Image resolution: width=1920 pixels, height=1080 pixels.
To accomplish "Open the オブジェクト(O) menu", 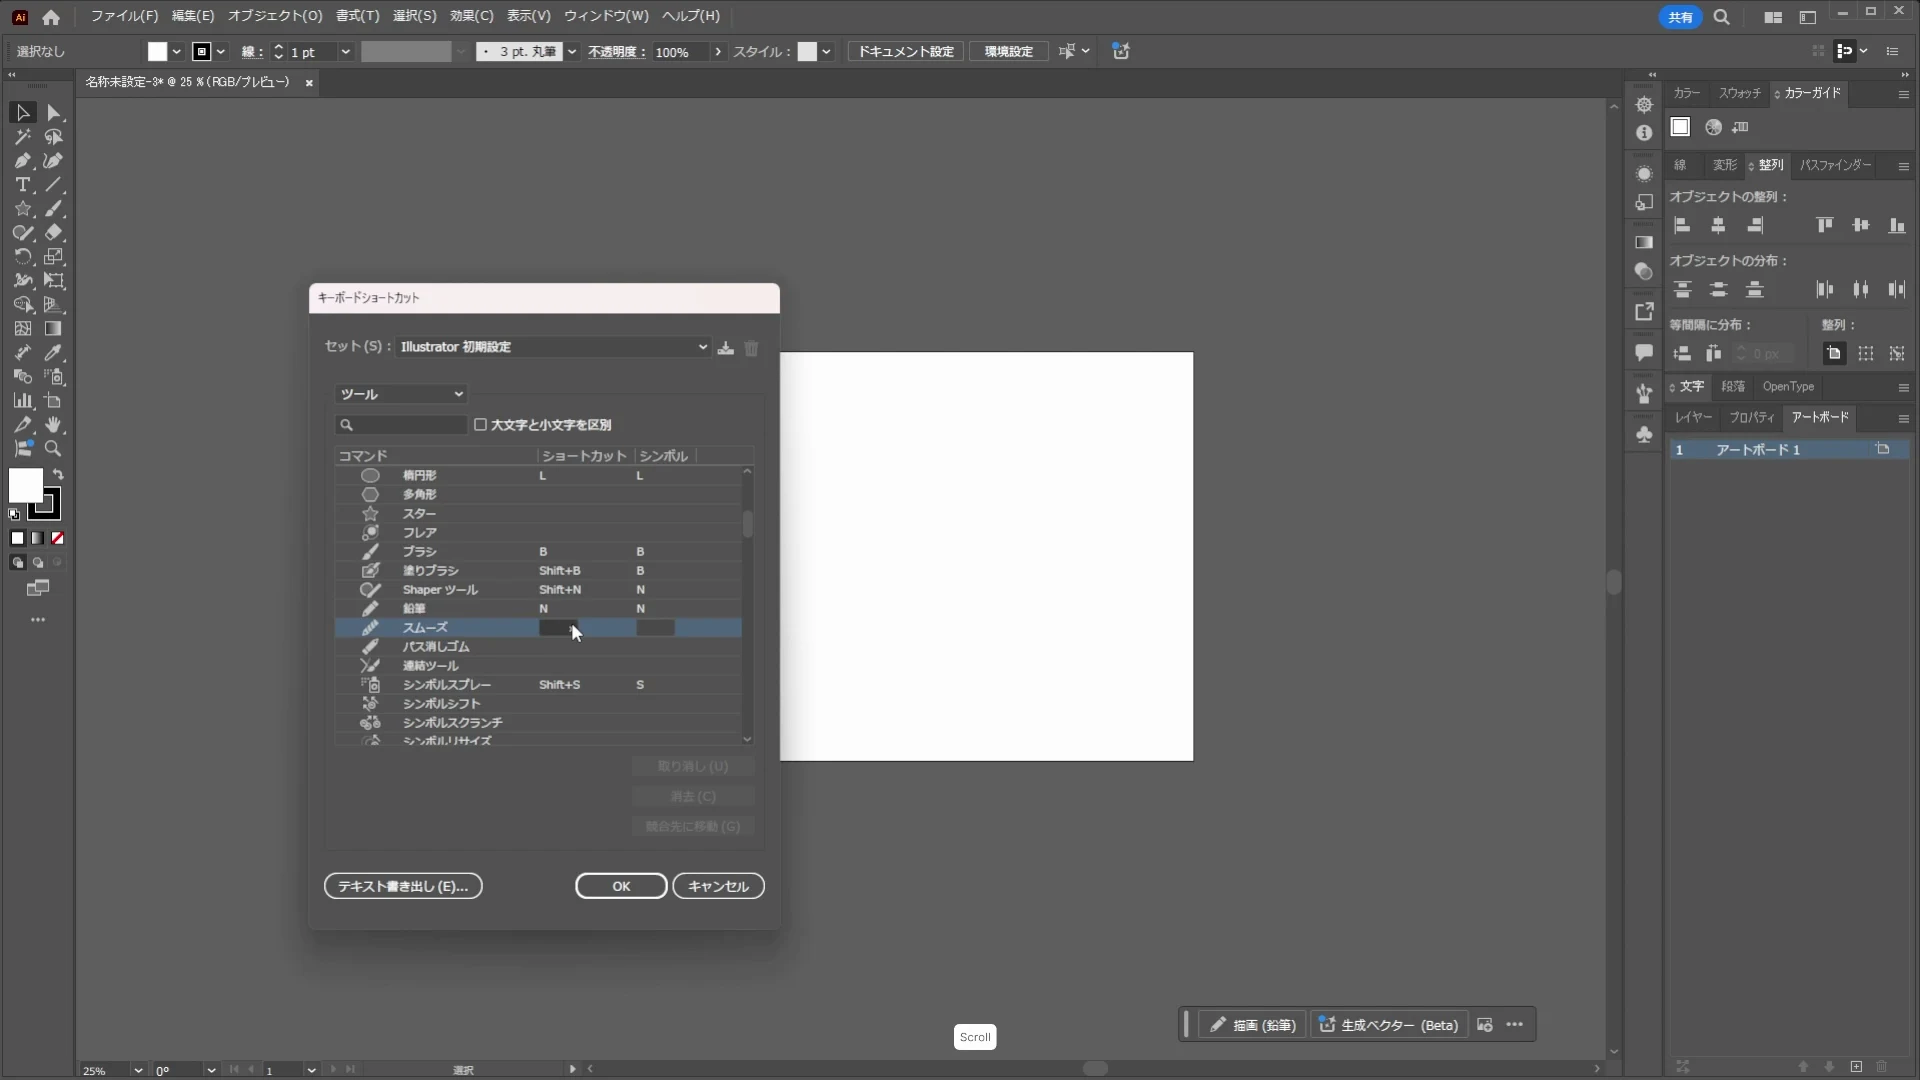I will pyautogui.click(x=275, y=16).
